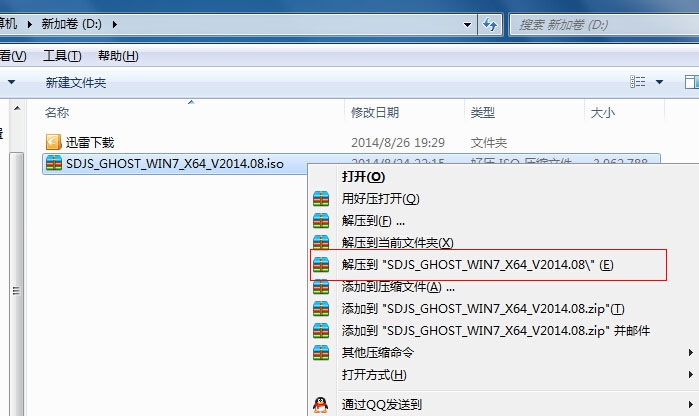Click icon beside 添加到 zip 并邮件 entry

[321, 330]
